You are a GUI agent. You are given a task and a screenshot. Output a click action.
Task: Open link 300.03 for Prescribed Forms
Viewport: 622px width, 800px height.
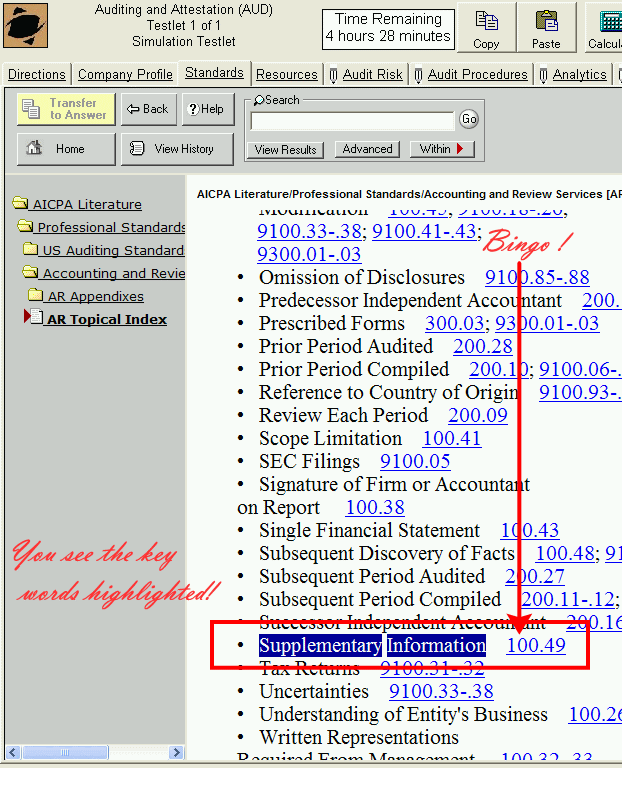coord(455,323)
